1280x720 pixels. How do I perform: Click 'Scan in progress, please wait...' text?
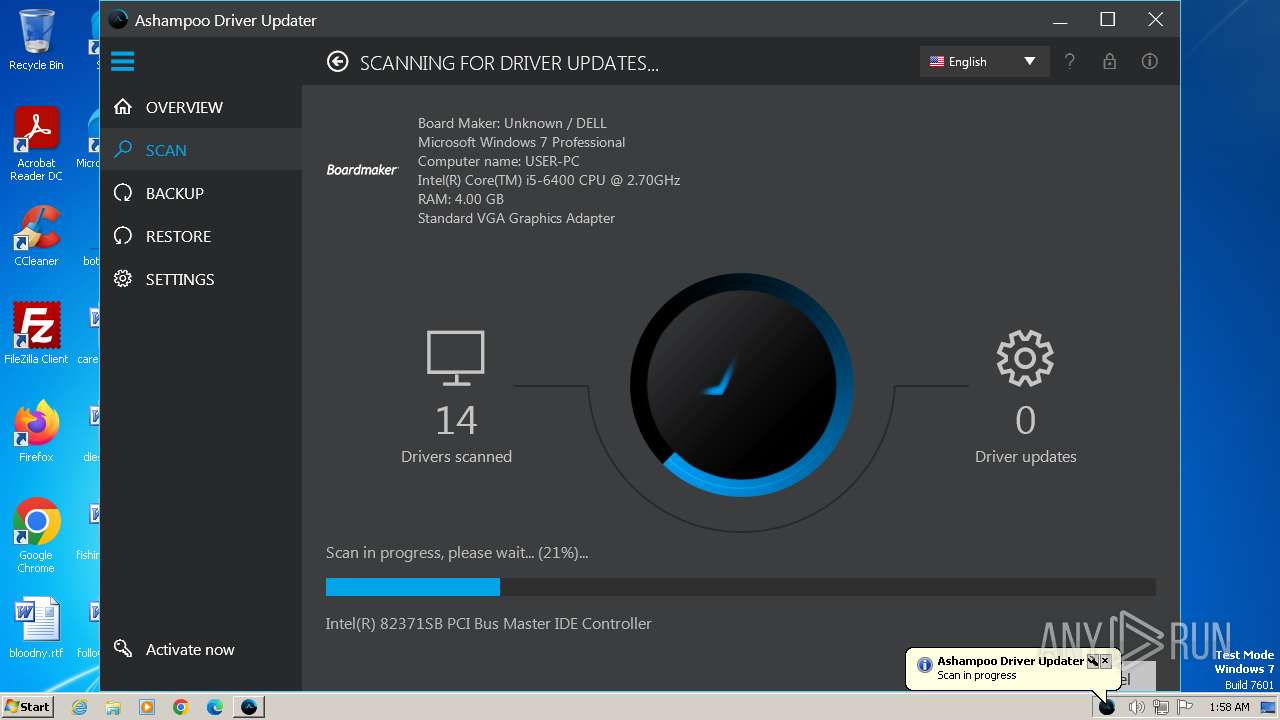(x=457, y=552)
